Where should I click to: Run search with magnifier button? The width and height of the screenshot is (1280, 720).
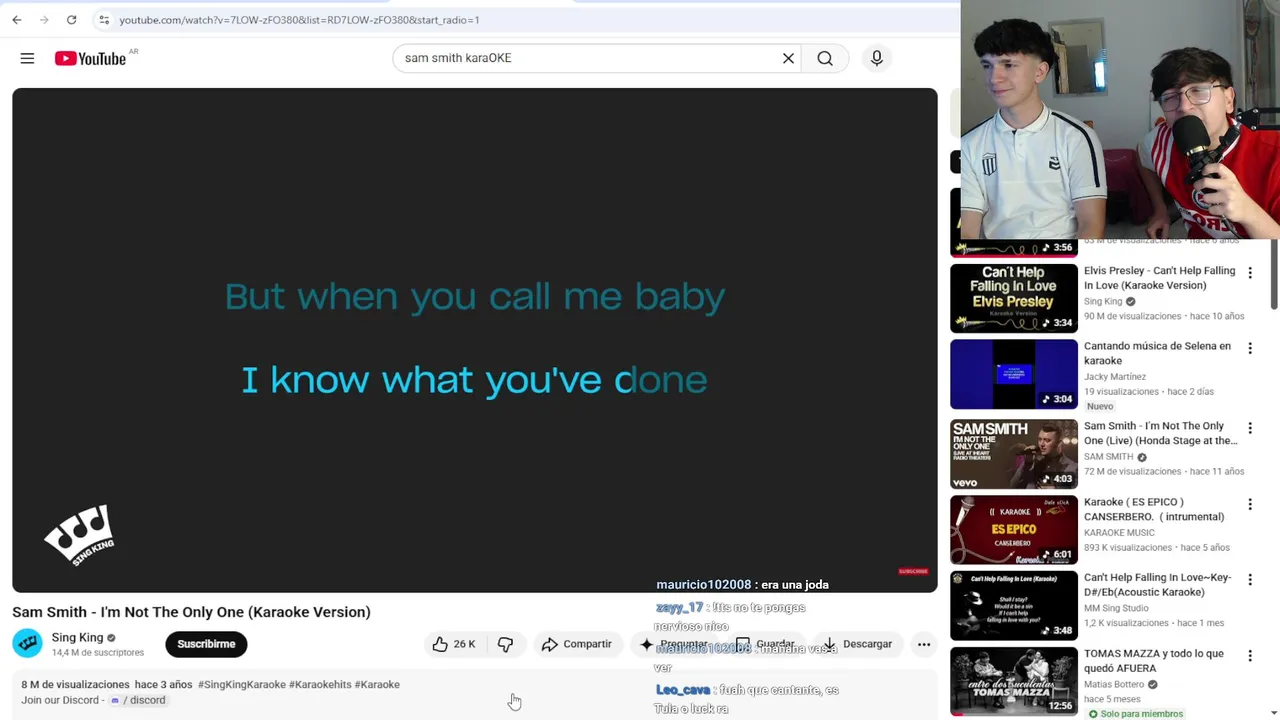pyautogui.click(x=825, y=58)
